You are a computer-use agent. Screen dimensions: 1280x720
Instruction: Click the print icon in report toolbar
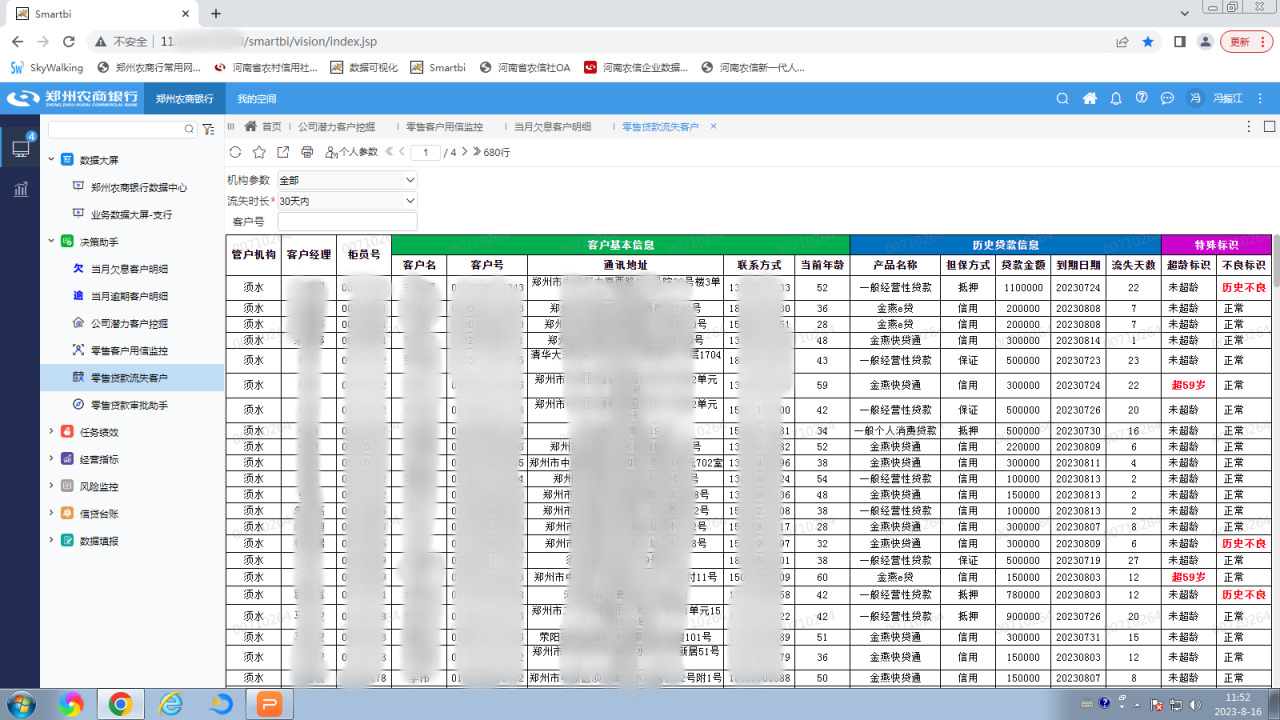coord(307,152)
